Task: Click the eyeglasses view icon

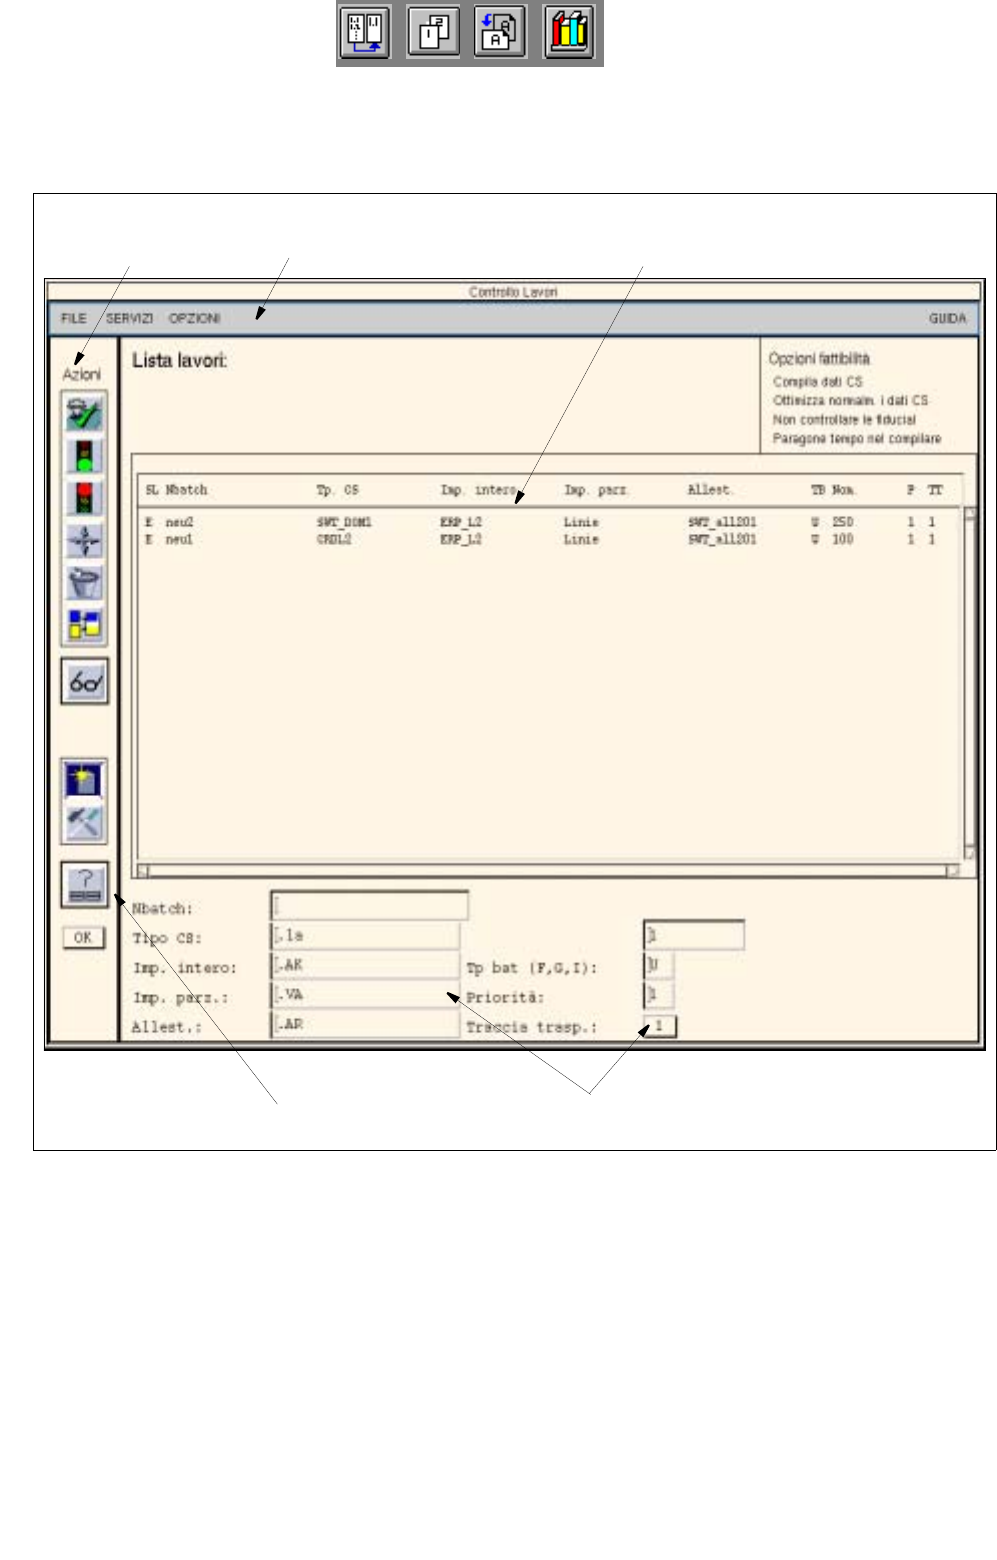Action: [84, 682]
